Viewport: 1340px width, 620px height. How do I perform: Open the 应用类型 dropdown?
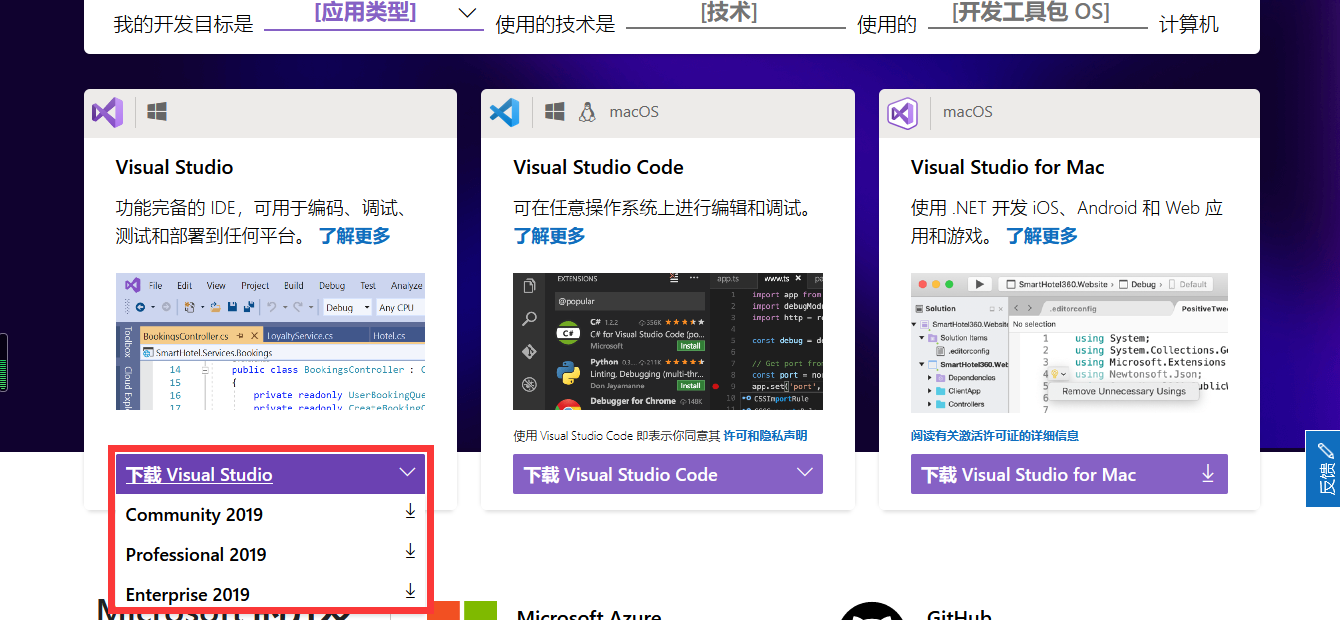click(x=374, y=14)
